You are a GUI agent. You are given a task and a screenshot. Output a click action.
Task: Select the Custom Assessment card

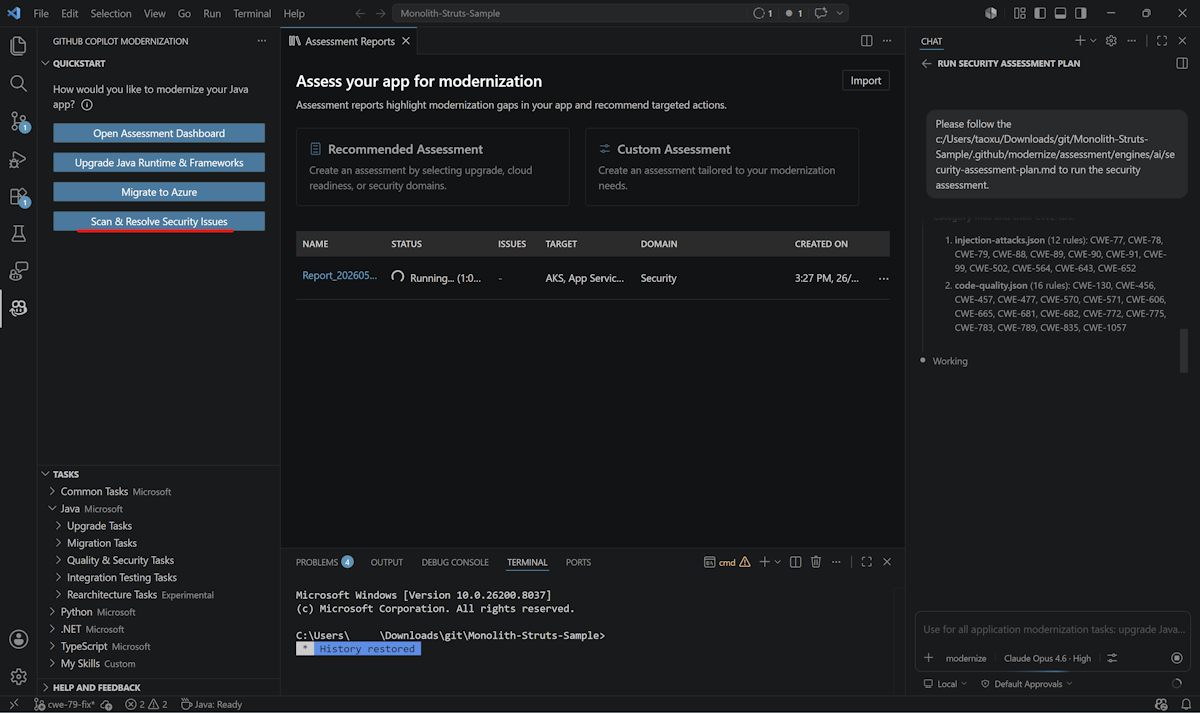click(x=722, y=166)
